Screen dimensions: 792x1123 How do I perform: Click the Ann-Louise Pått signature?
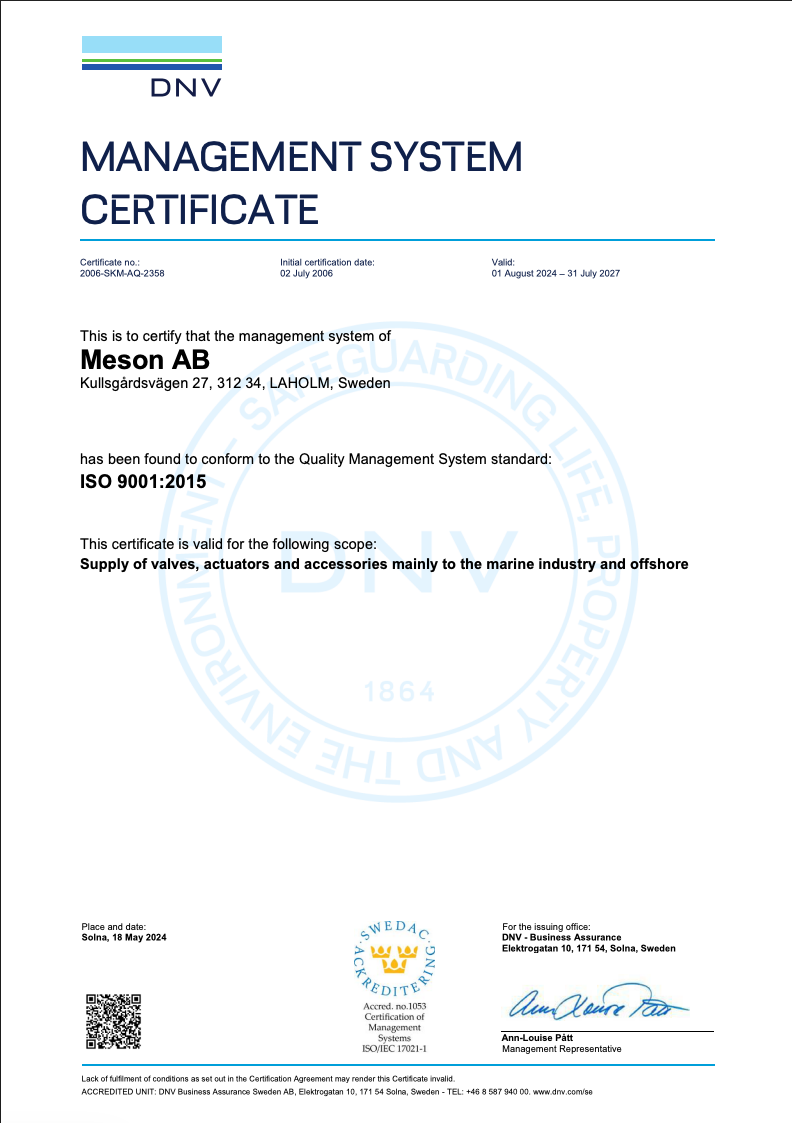[x=597, y=1003]
